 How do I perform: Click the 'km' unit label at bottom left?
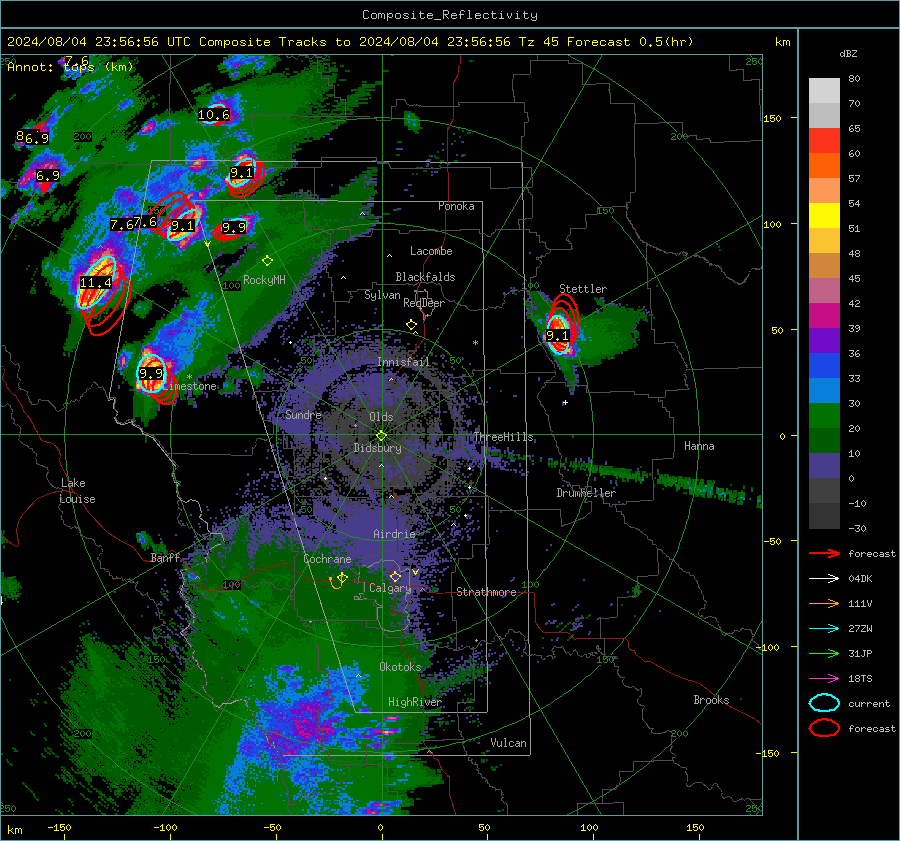14,830
